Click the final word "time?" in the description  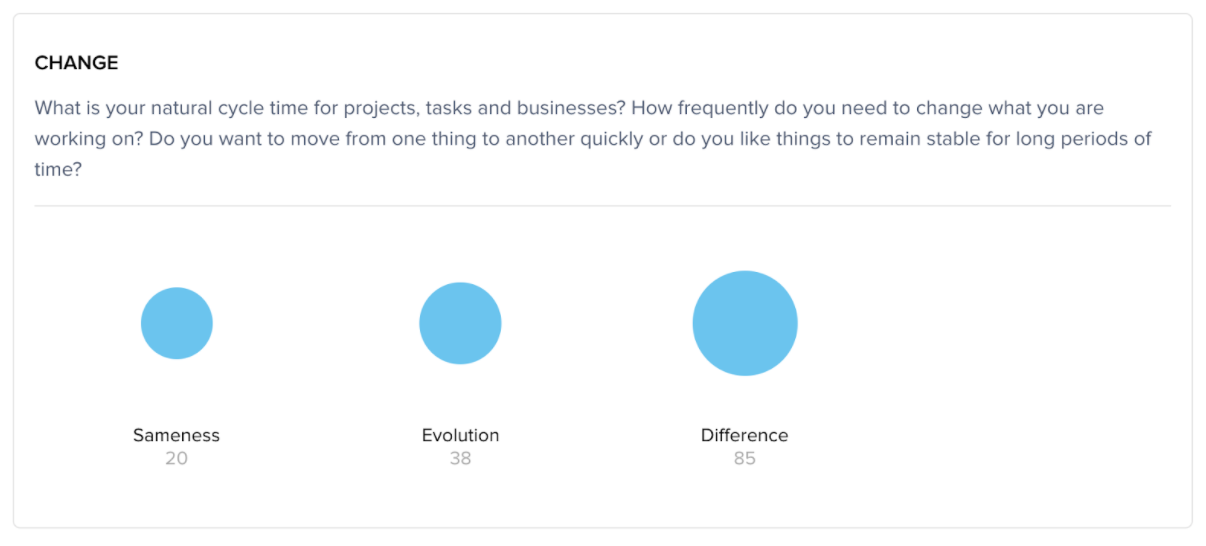pyautogui.click(x=58, y=169)
